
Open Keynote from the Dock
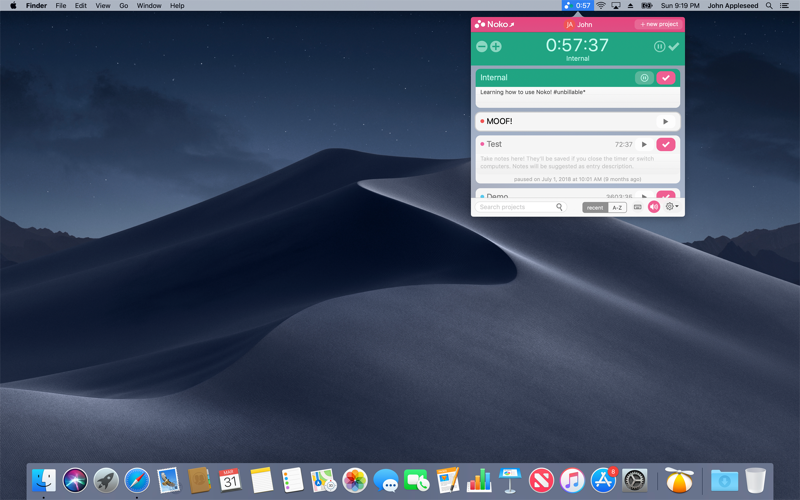tap(510, 481)
